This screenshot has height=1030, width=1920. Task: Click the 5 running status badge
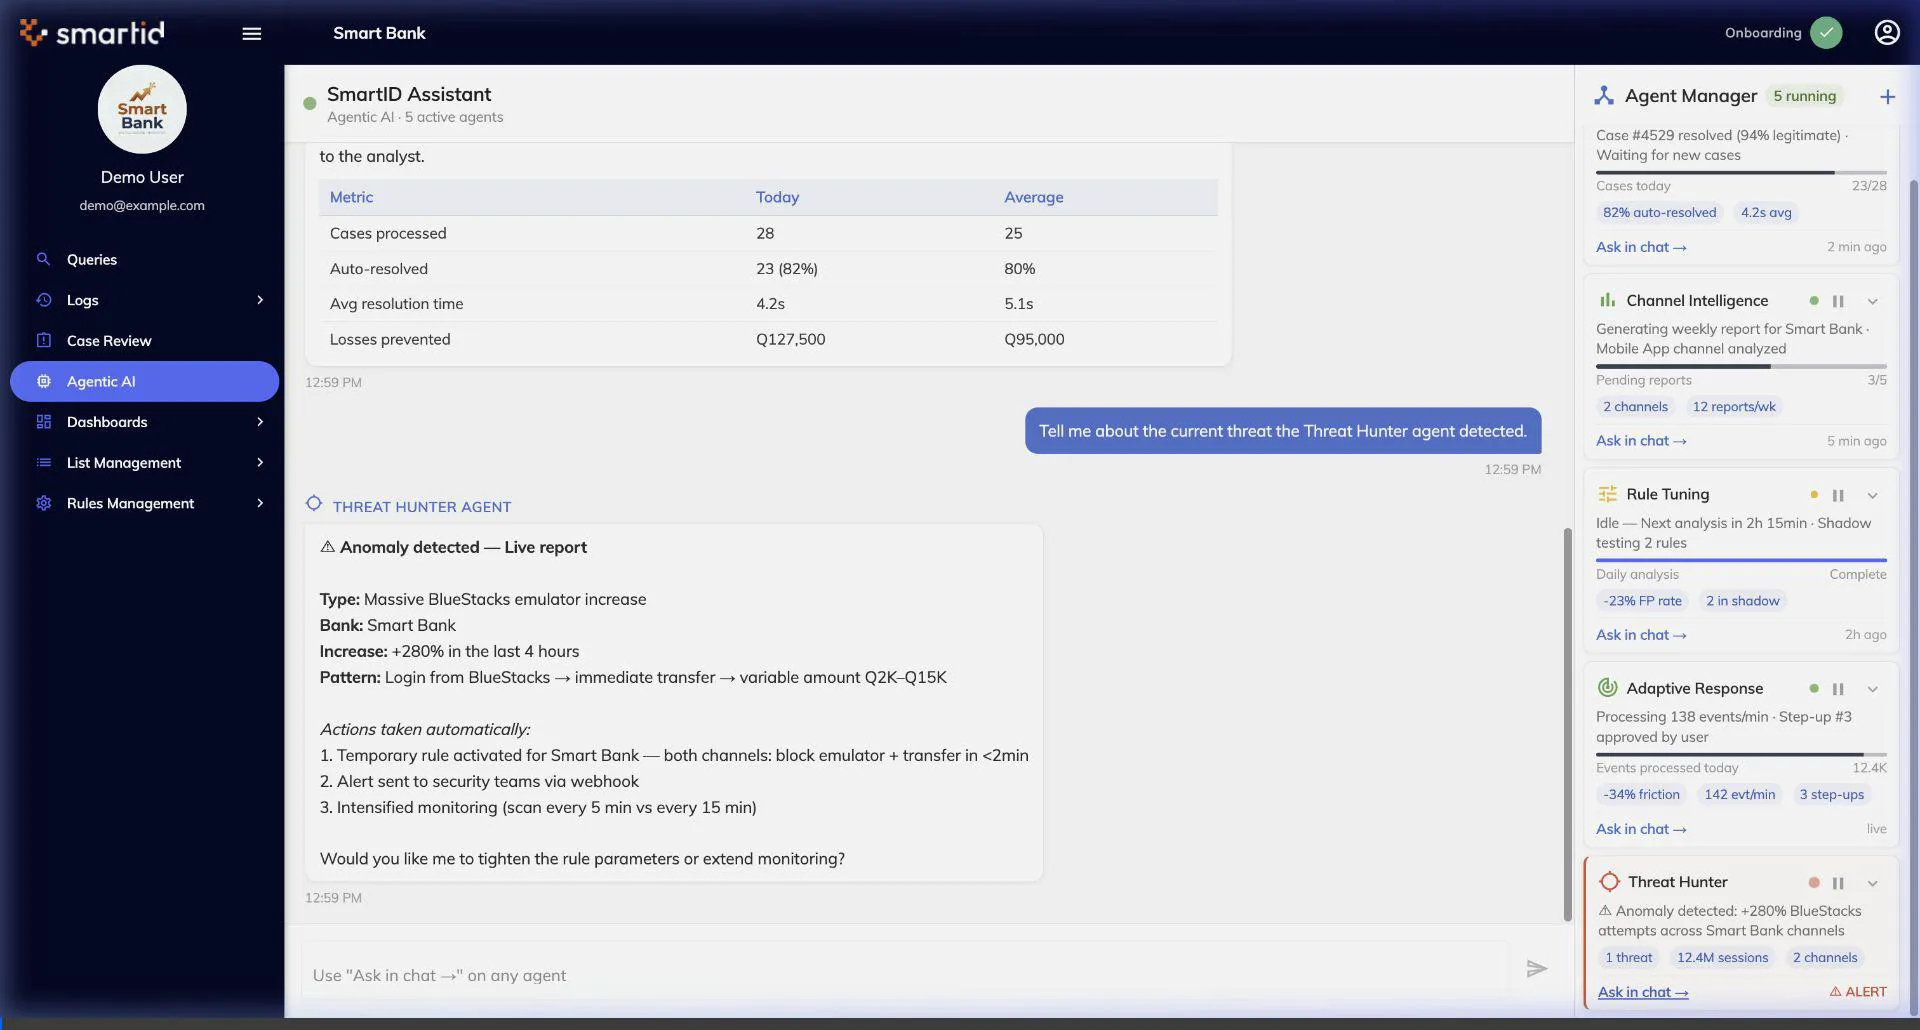[1804, 96]
